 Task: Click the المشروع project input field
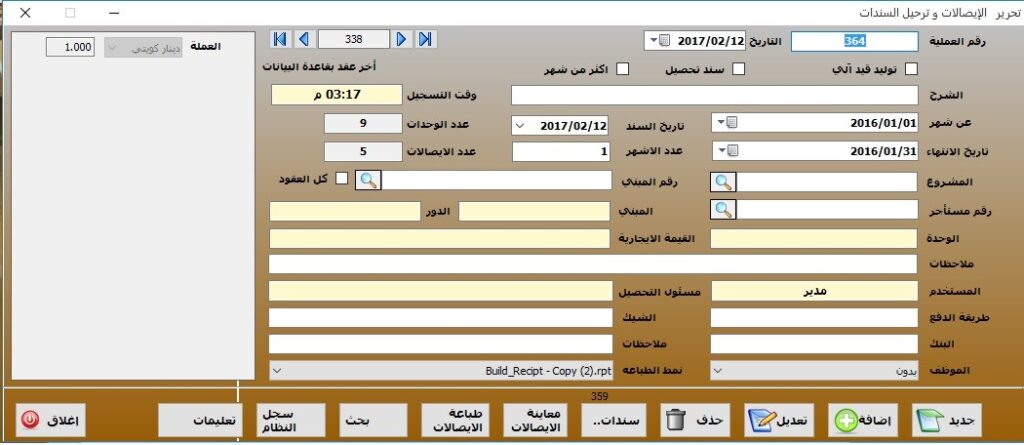point(827,182)
